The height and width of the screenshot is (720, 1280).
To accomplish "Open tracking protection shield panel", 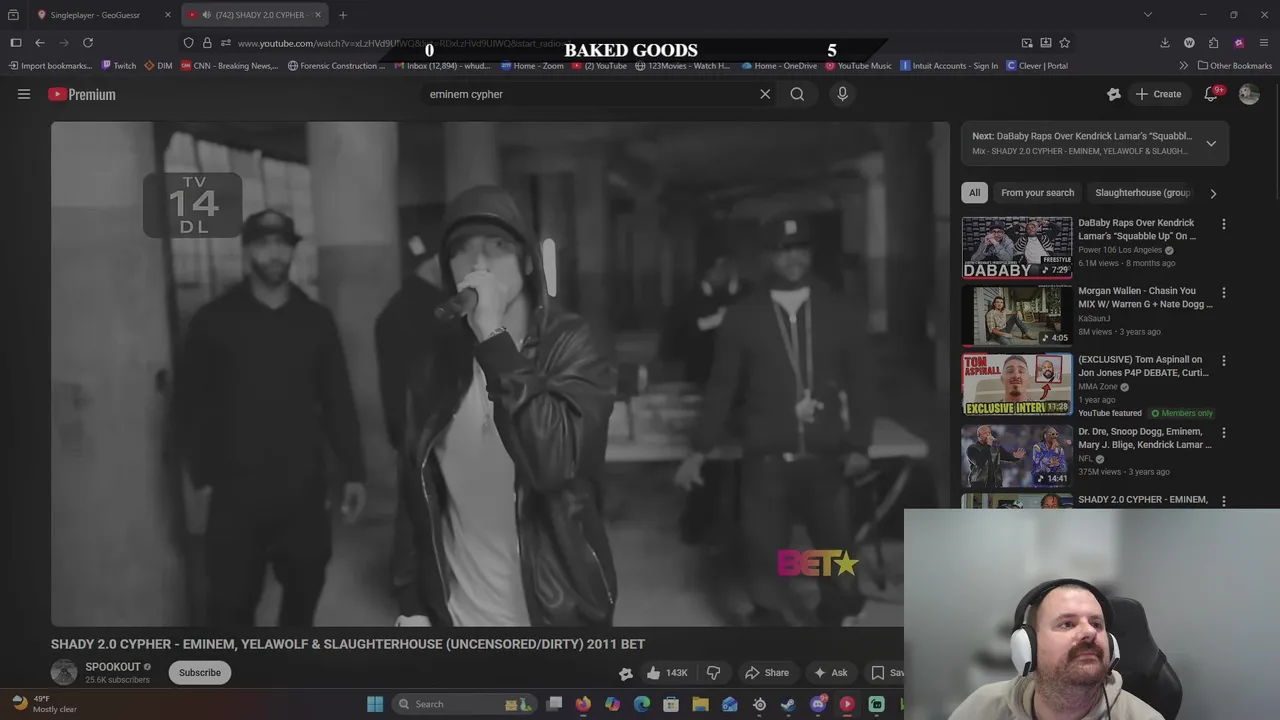I will pos(188,43).
